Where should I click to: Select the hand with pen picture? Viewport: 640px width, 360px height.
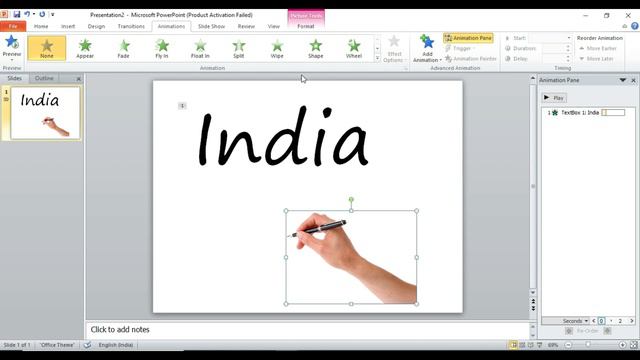351,257
